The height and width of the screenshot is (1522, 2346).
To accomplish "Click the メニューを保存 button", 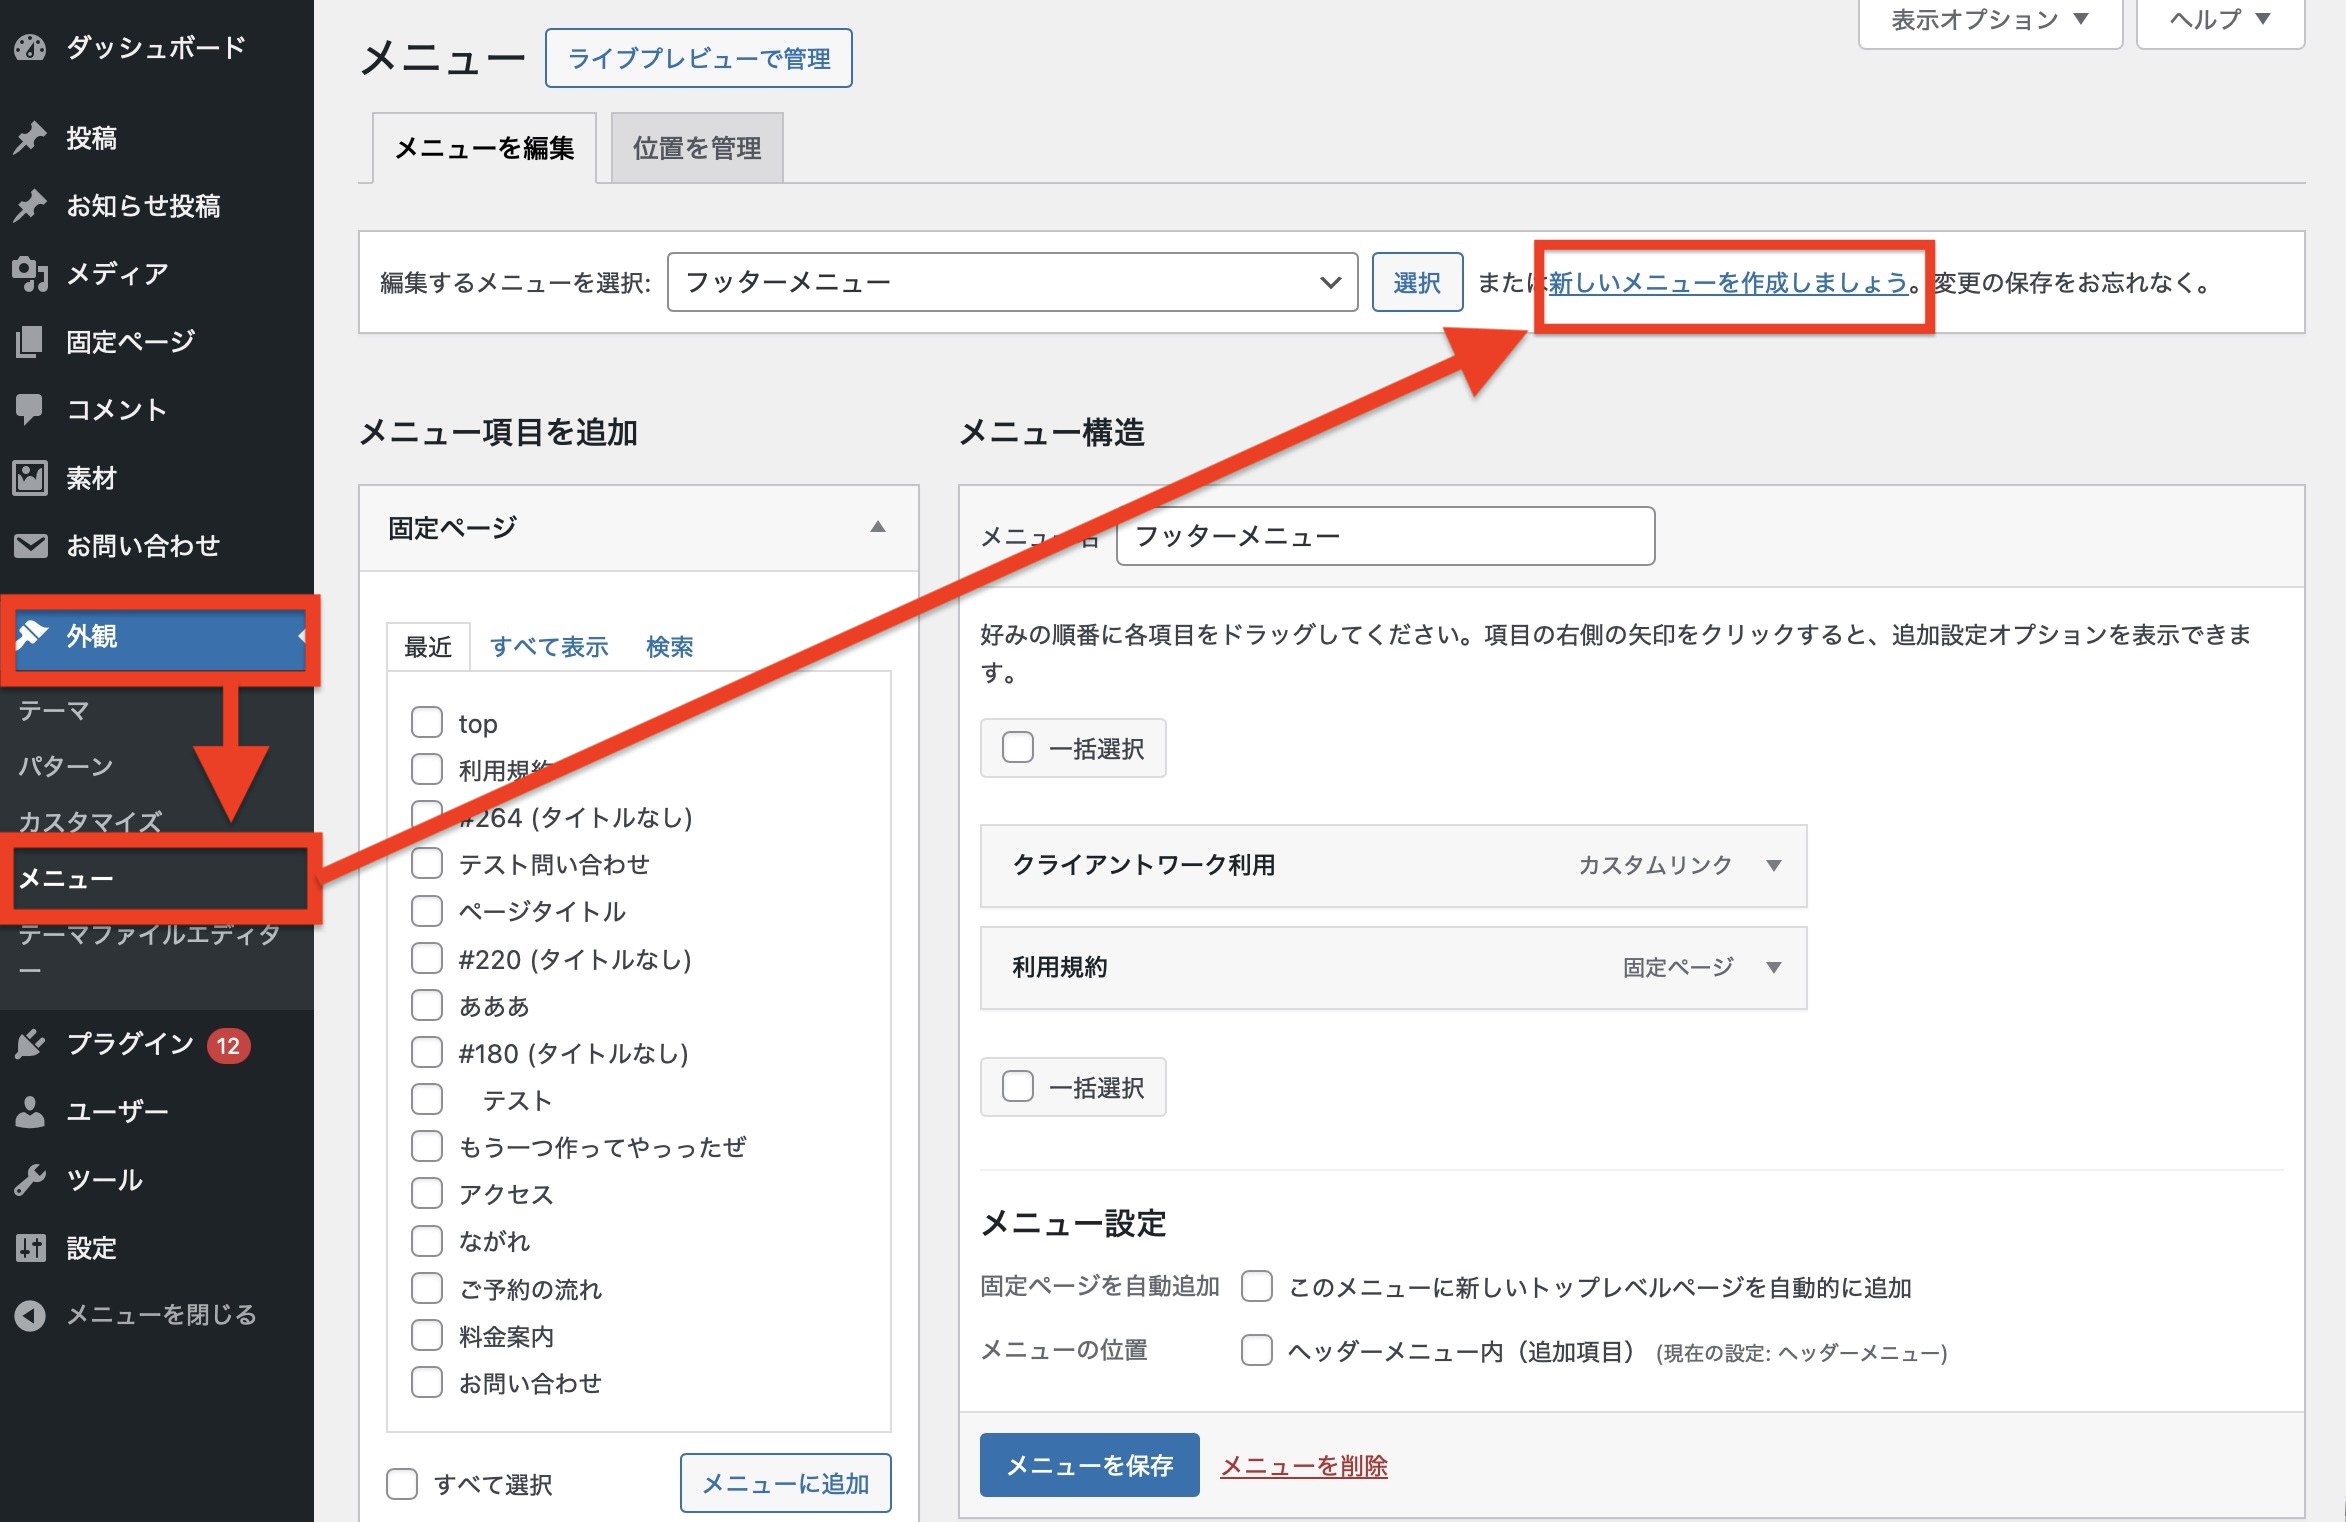I will pos(1088,1465).
